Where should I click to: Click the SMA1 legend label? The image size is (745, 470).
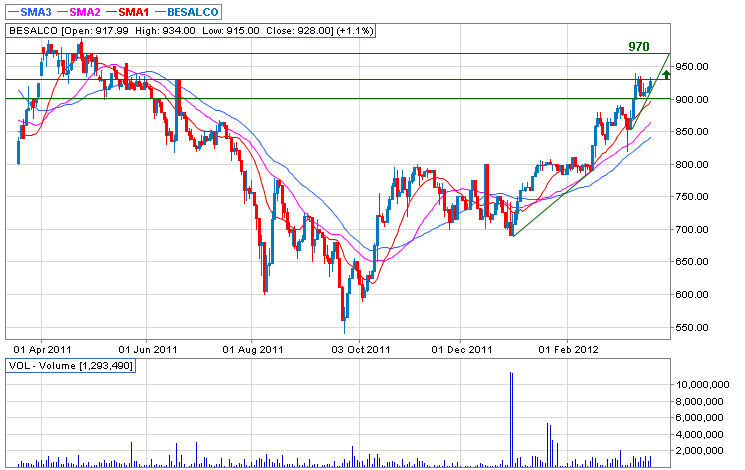tap(134, 12)
